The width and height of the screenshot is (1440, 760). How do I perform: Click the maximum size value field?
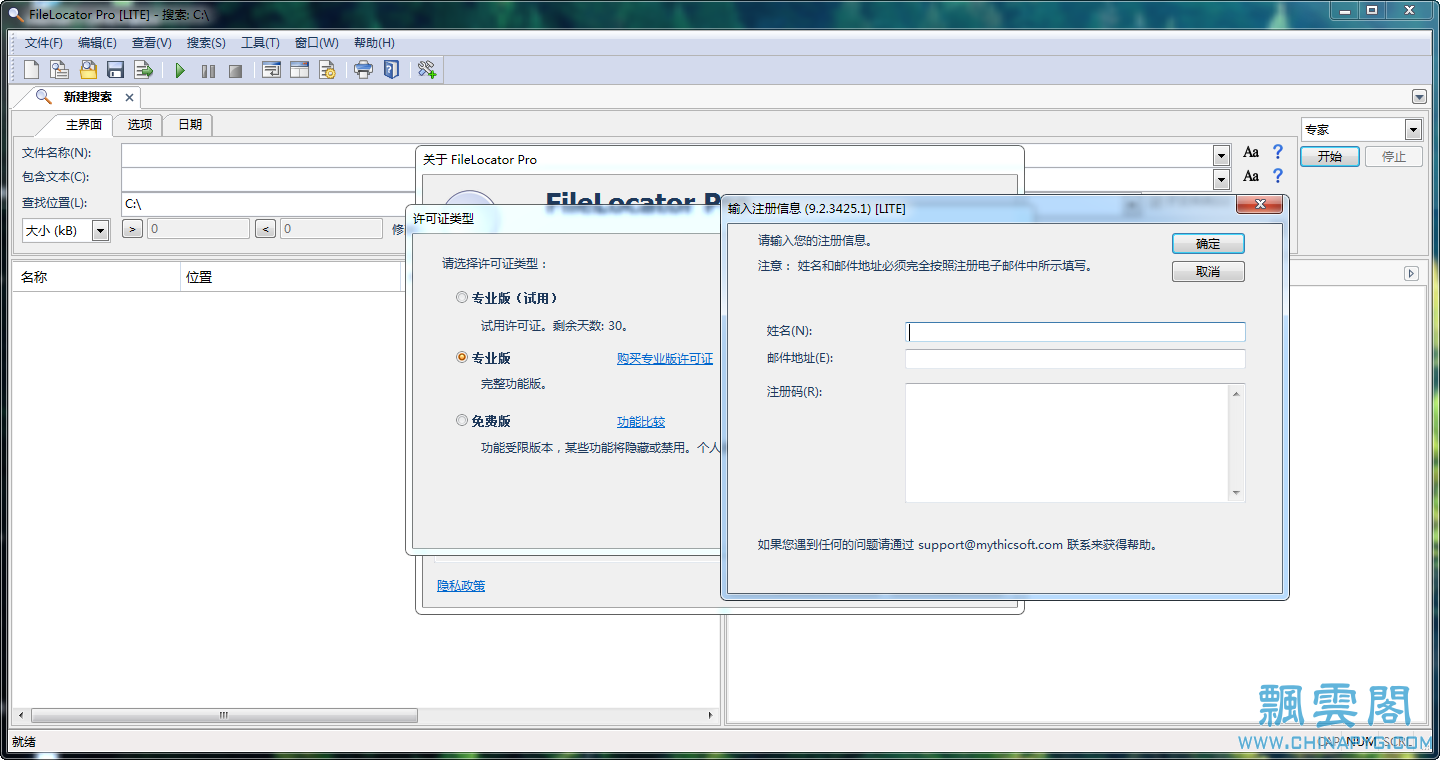[x=331, y=229]
